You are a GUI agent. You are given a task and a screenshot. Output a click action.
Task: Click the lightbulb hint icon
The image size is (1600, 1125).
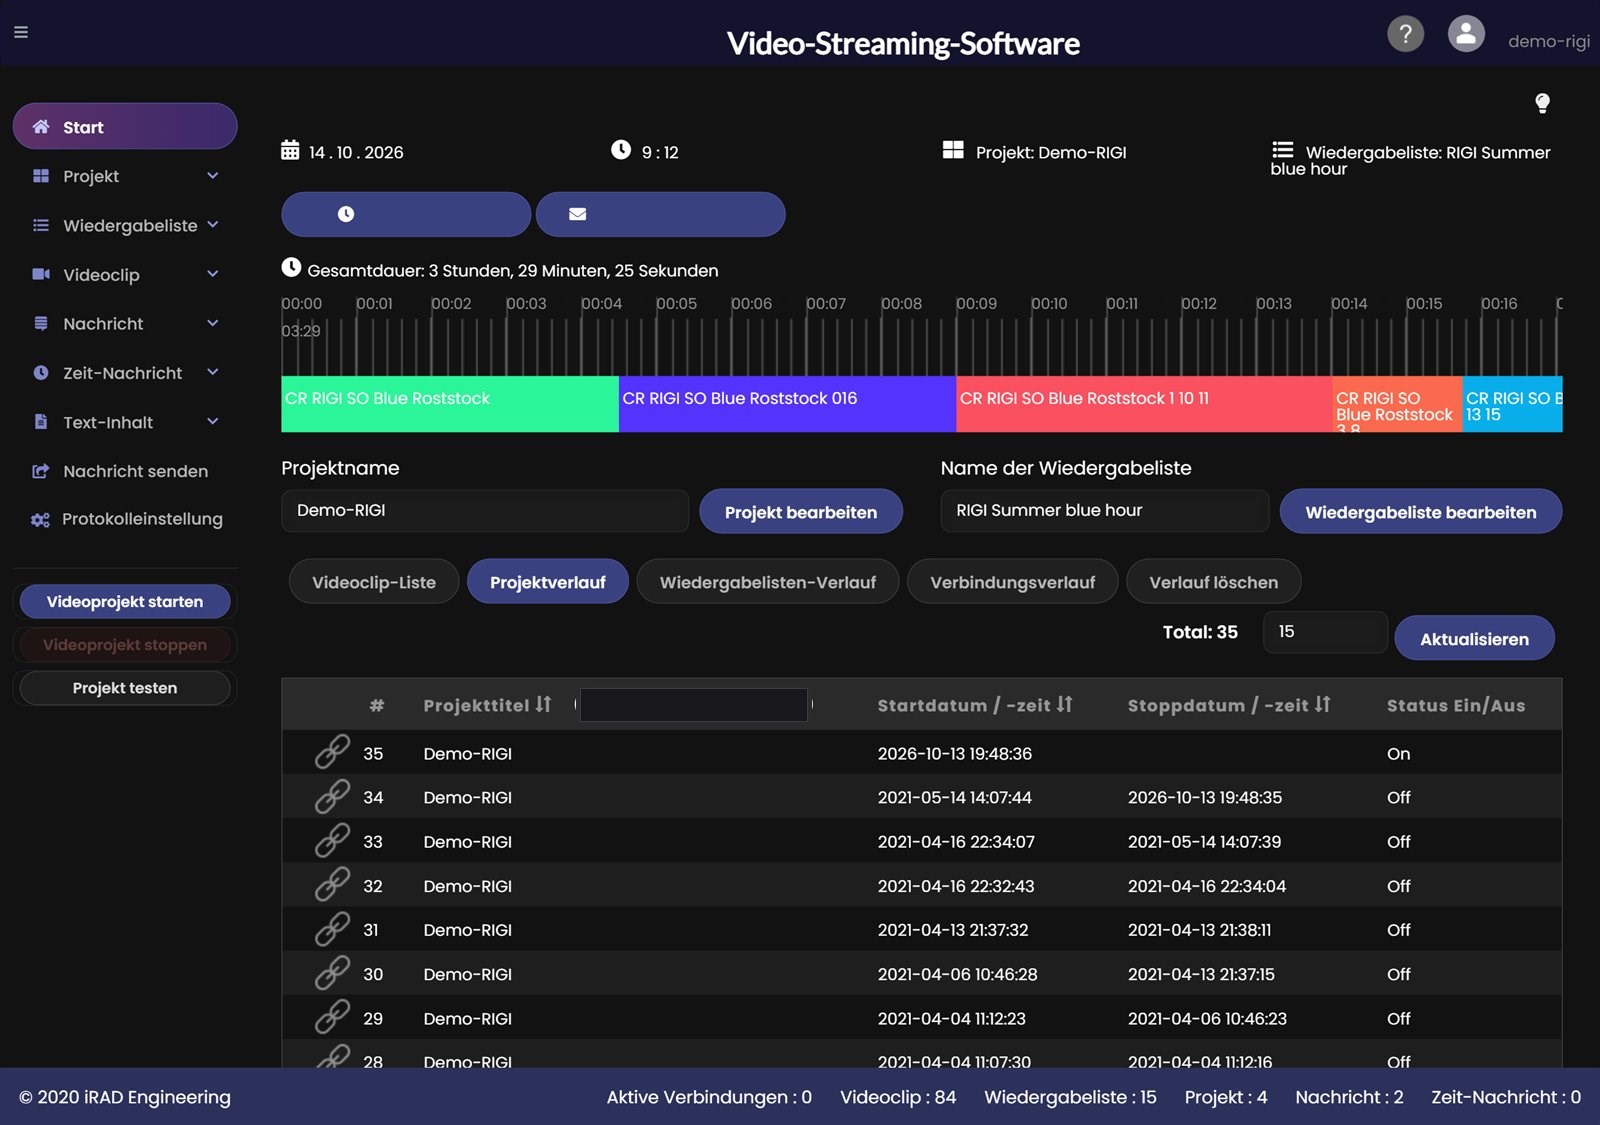click(1542, 103)
